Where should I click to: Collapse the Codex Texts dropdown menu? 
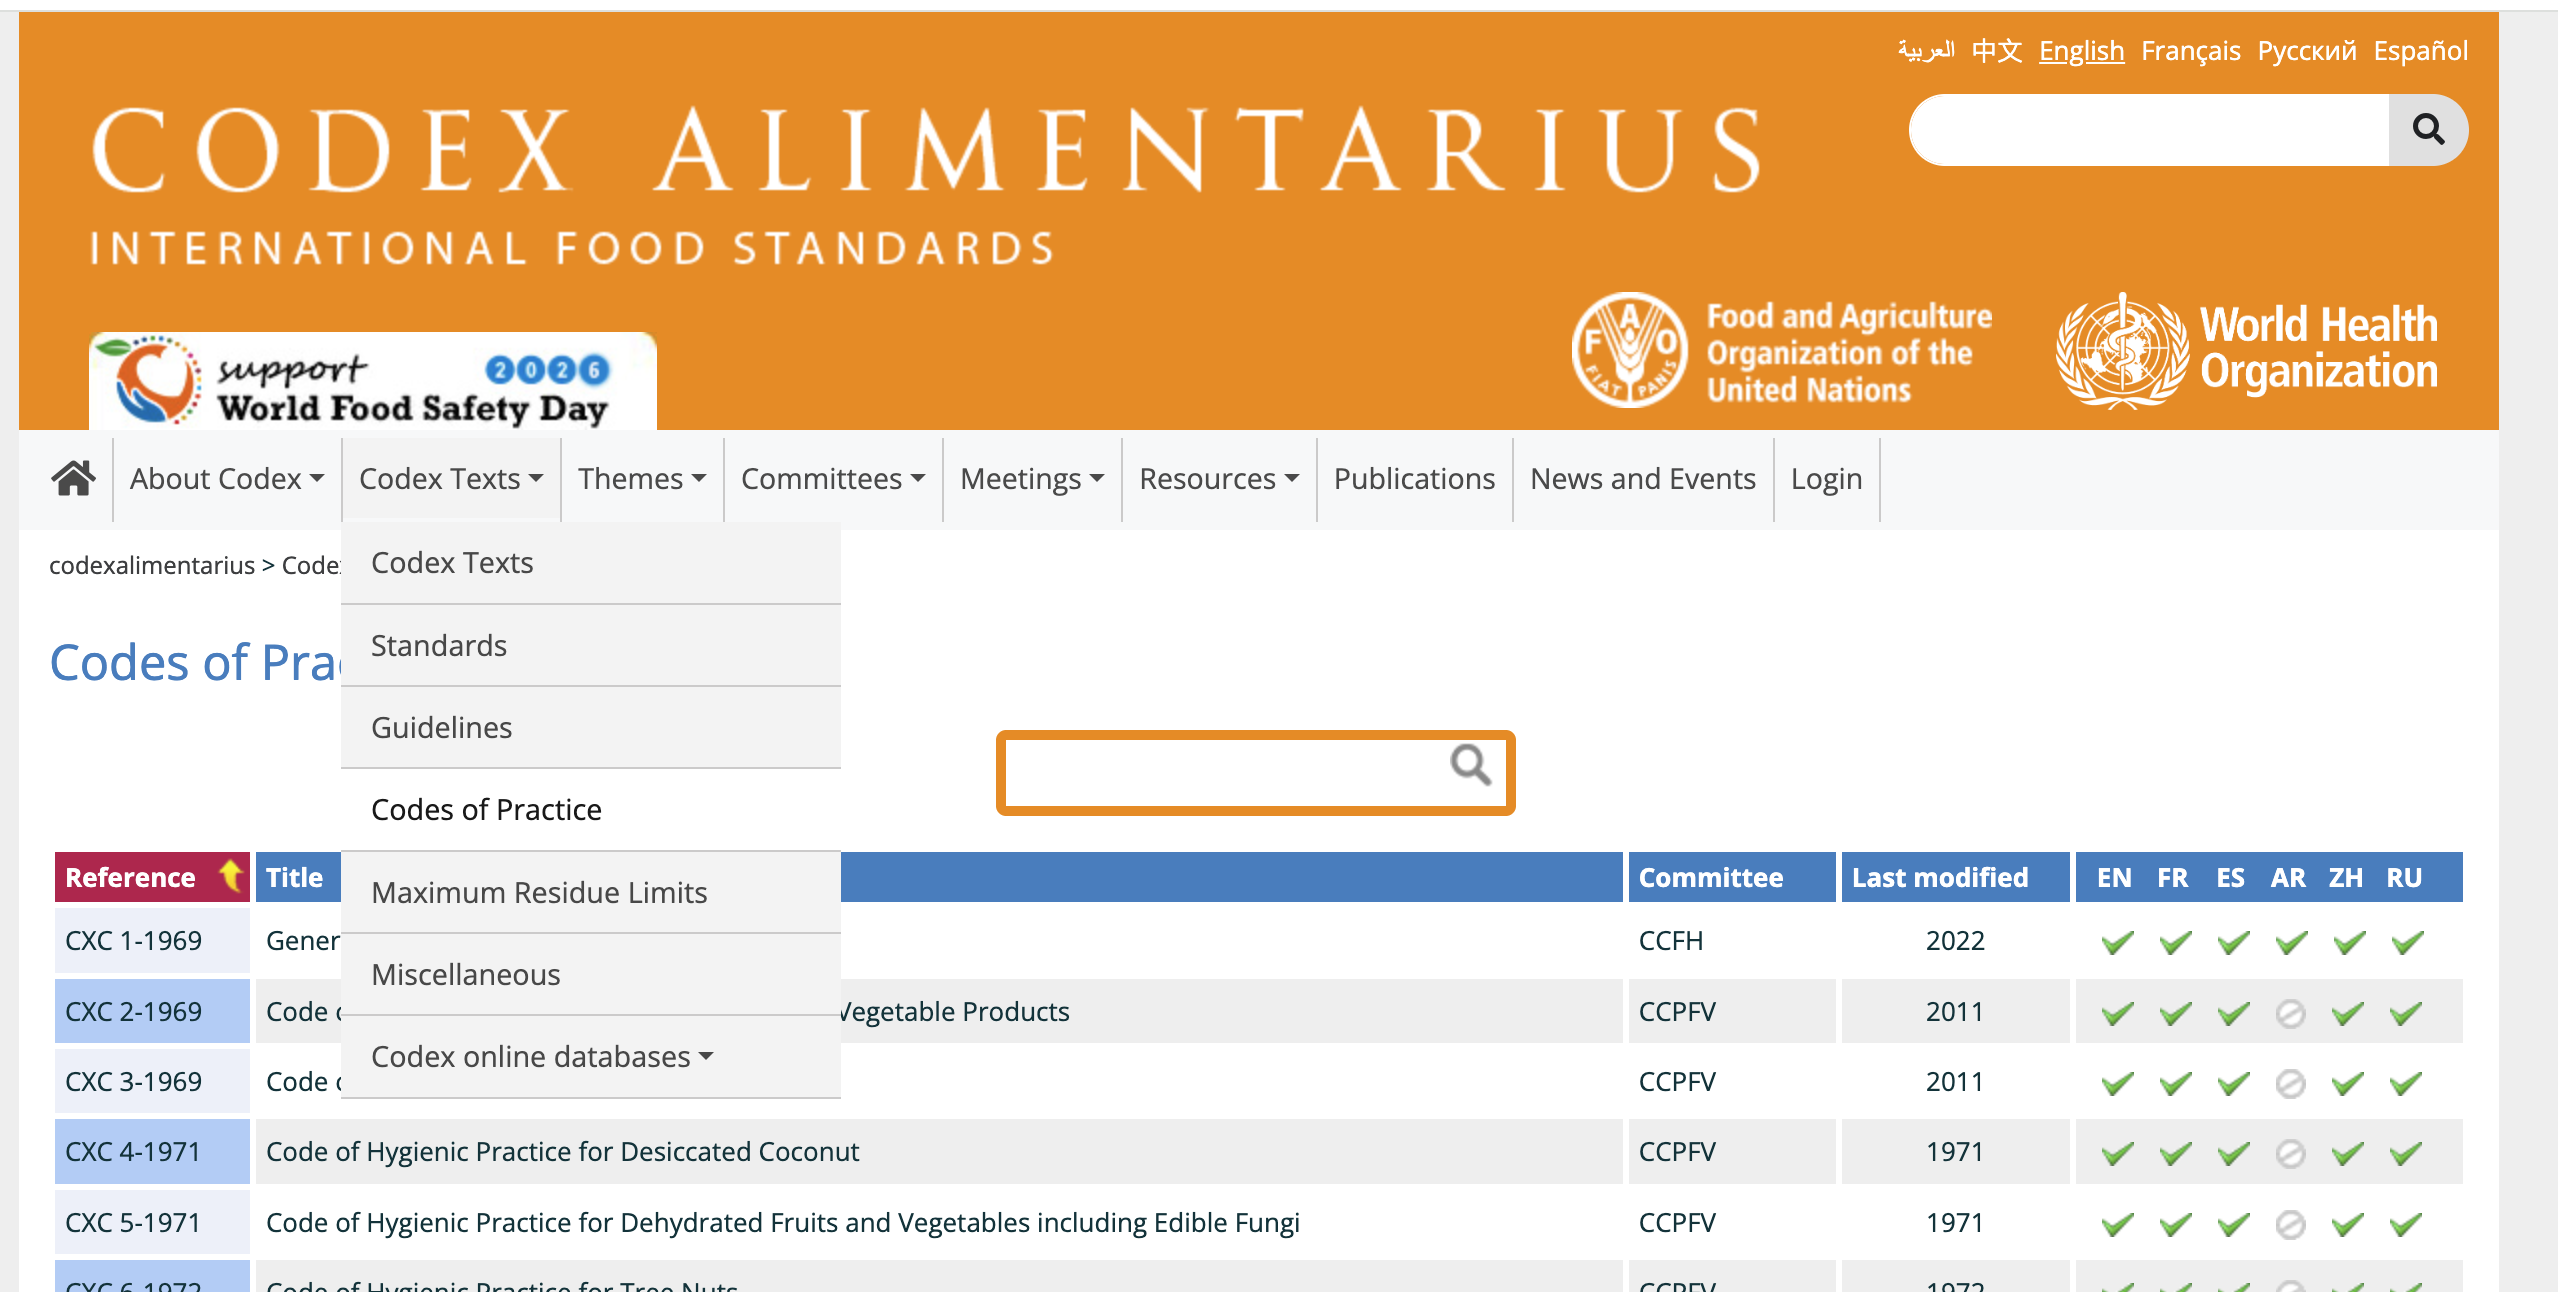pyautogui.click(x=451, y=479)
